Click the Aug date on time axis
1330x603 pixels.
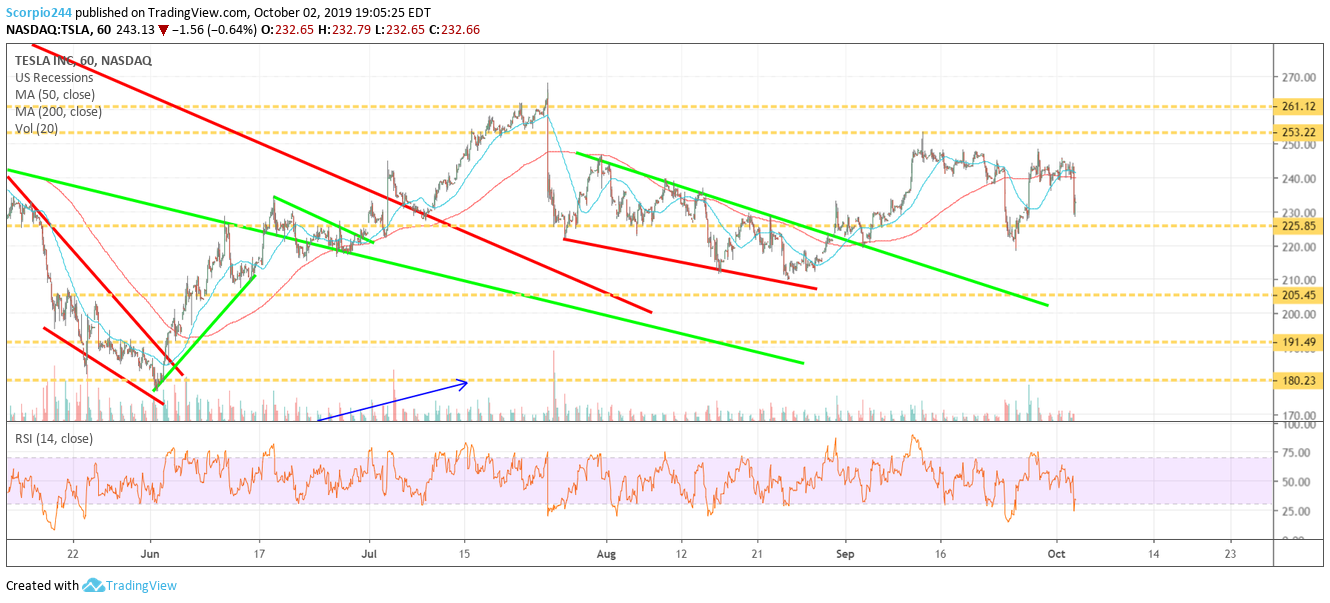pos(604,552)
